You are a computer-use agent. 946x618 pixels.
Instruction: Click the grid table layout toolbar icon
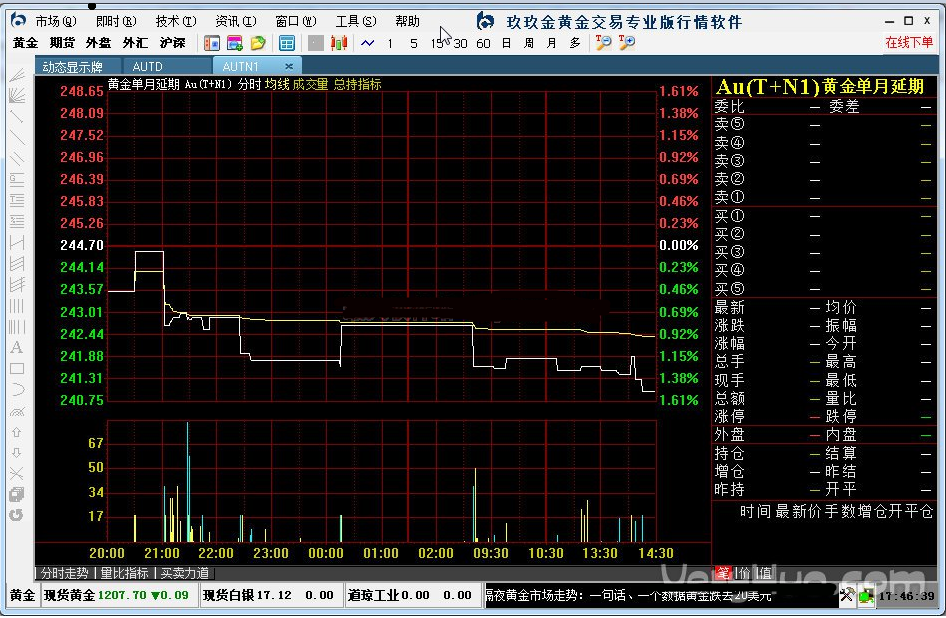[287, 43]
